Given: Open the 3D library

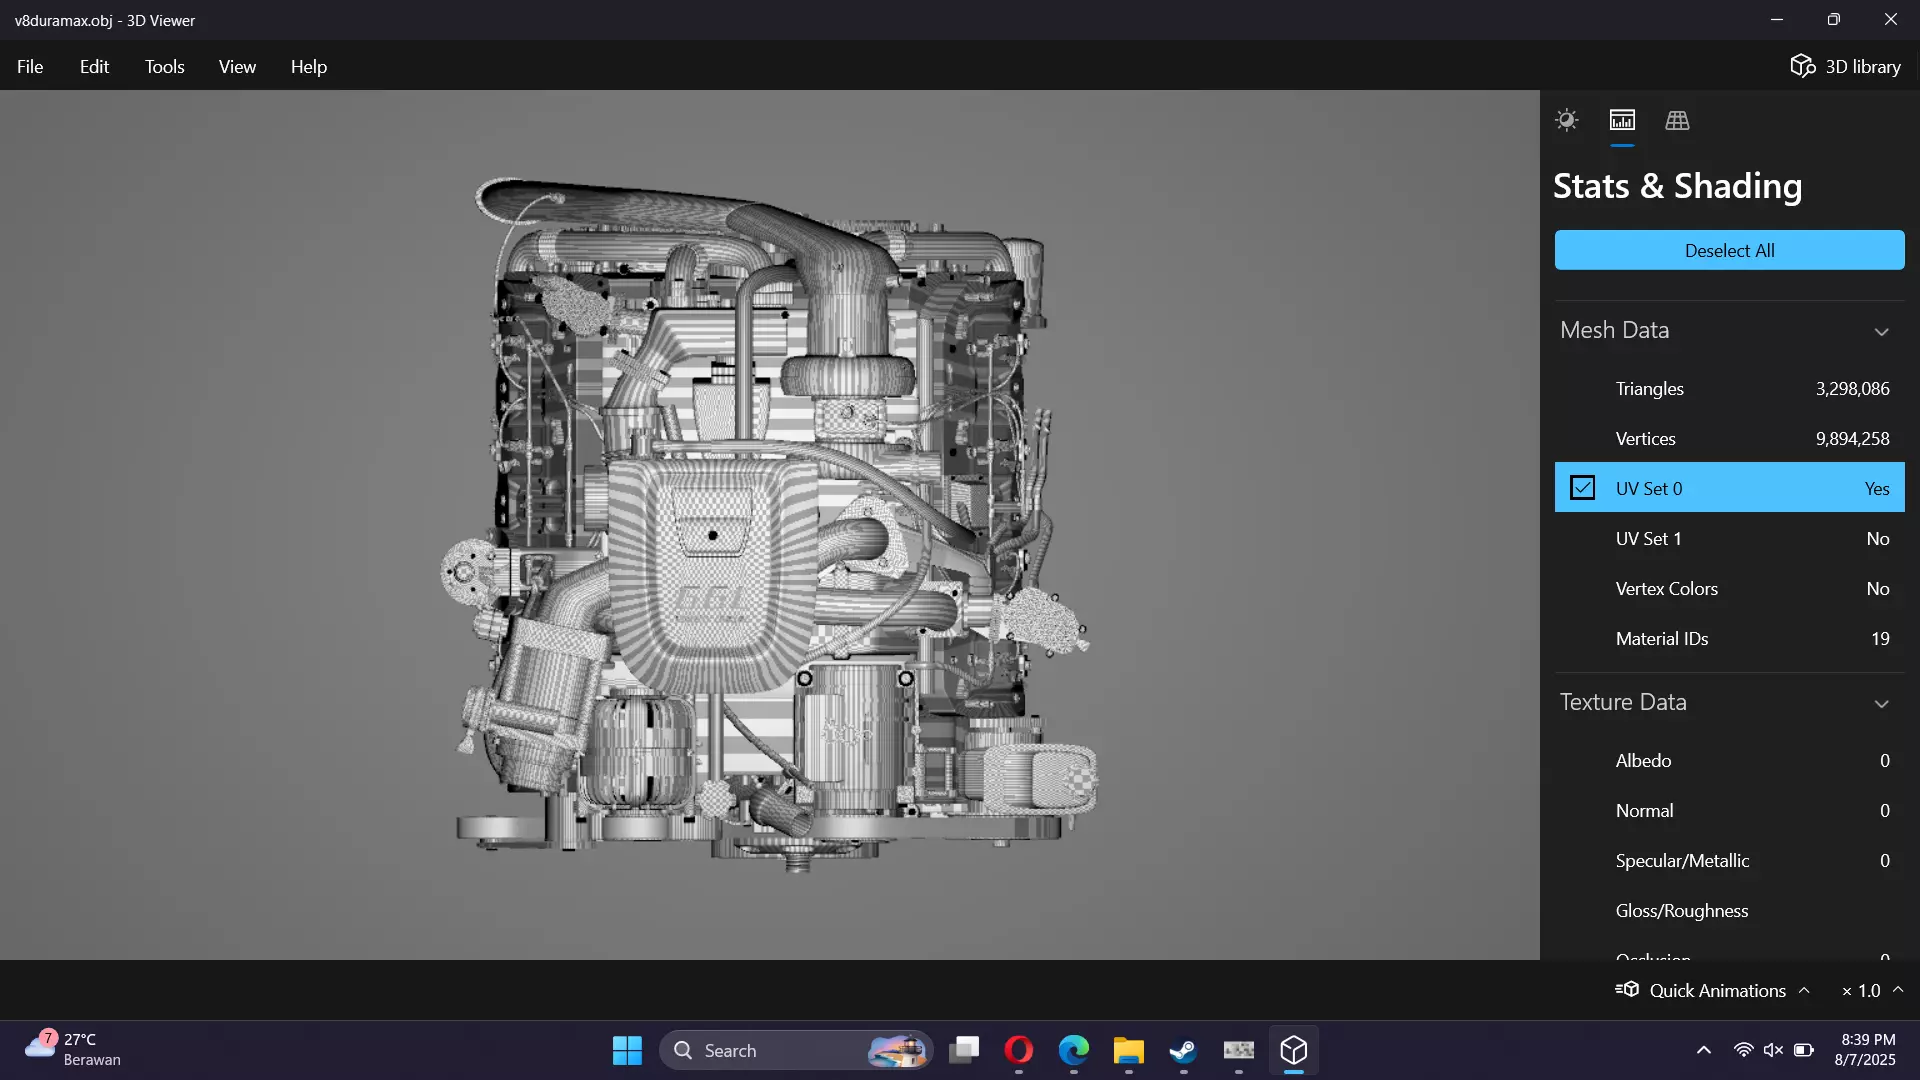Looking at the screenshot, I should click(1845, 66).
